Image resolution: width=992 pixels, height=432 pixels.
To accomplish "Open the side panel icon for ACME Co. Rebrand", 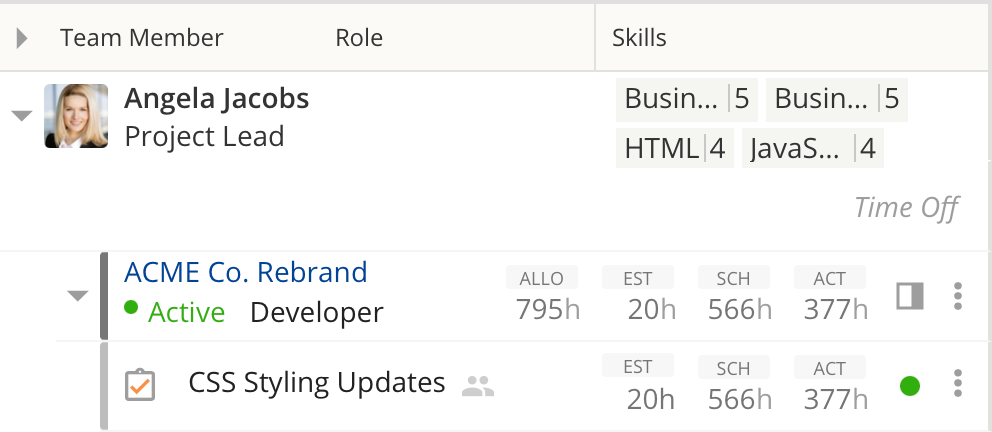I will tap(910, 296).
